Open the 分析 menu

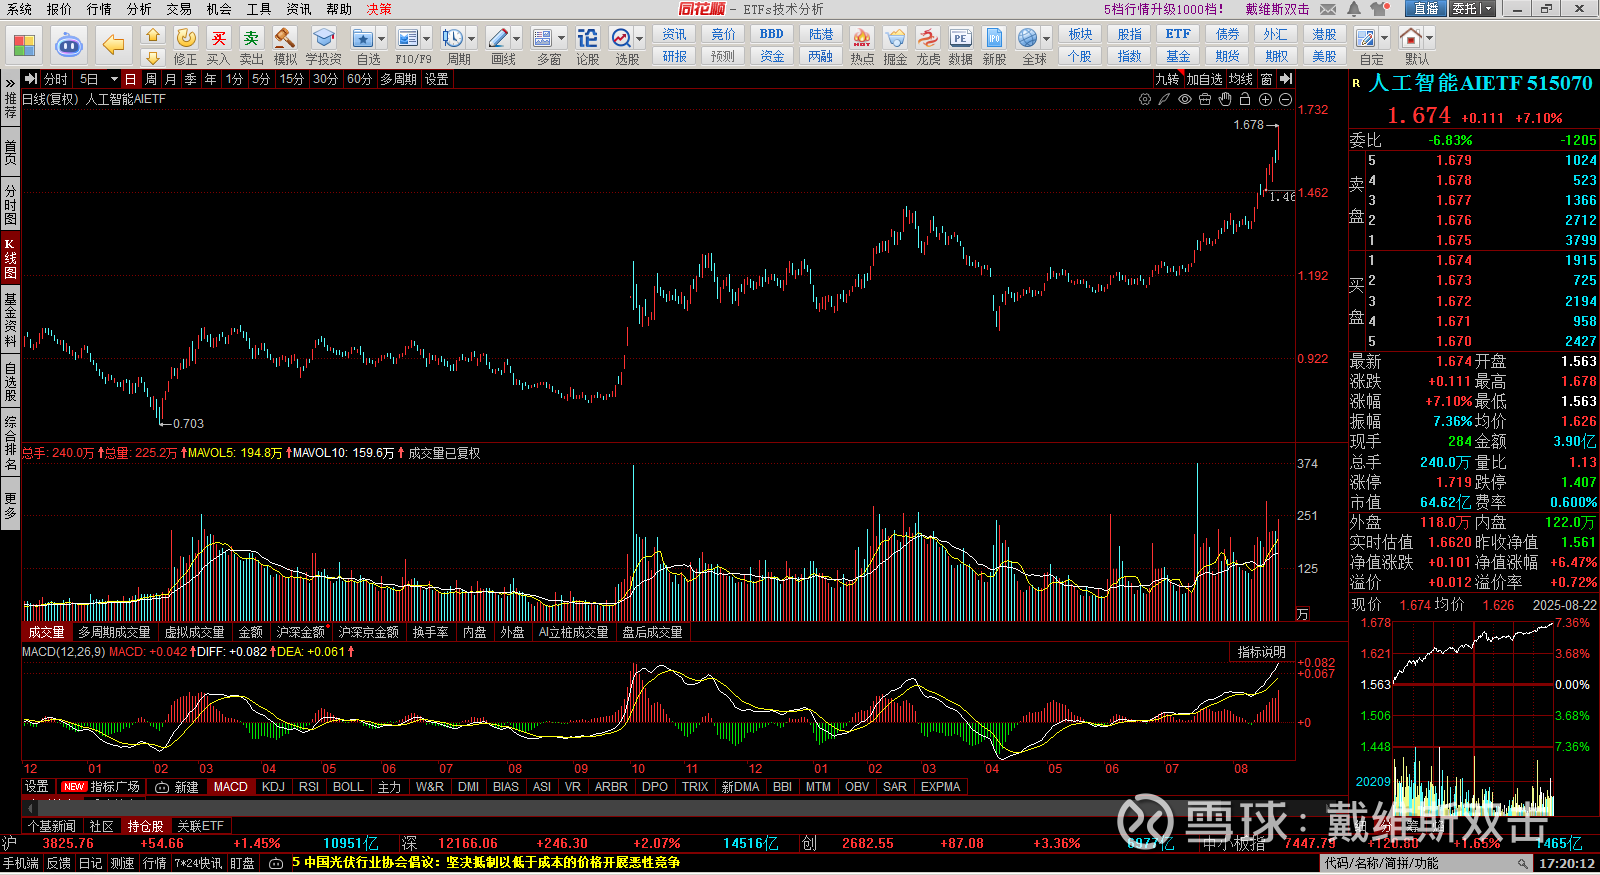click(139, 9)
